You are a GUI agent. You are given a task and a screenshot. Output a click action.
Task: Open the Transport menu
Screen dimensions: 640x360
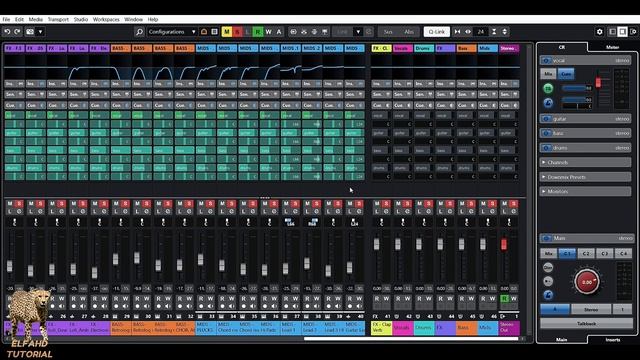tap(58, 19)
